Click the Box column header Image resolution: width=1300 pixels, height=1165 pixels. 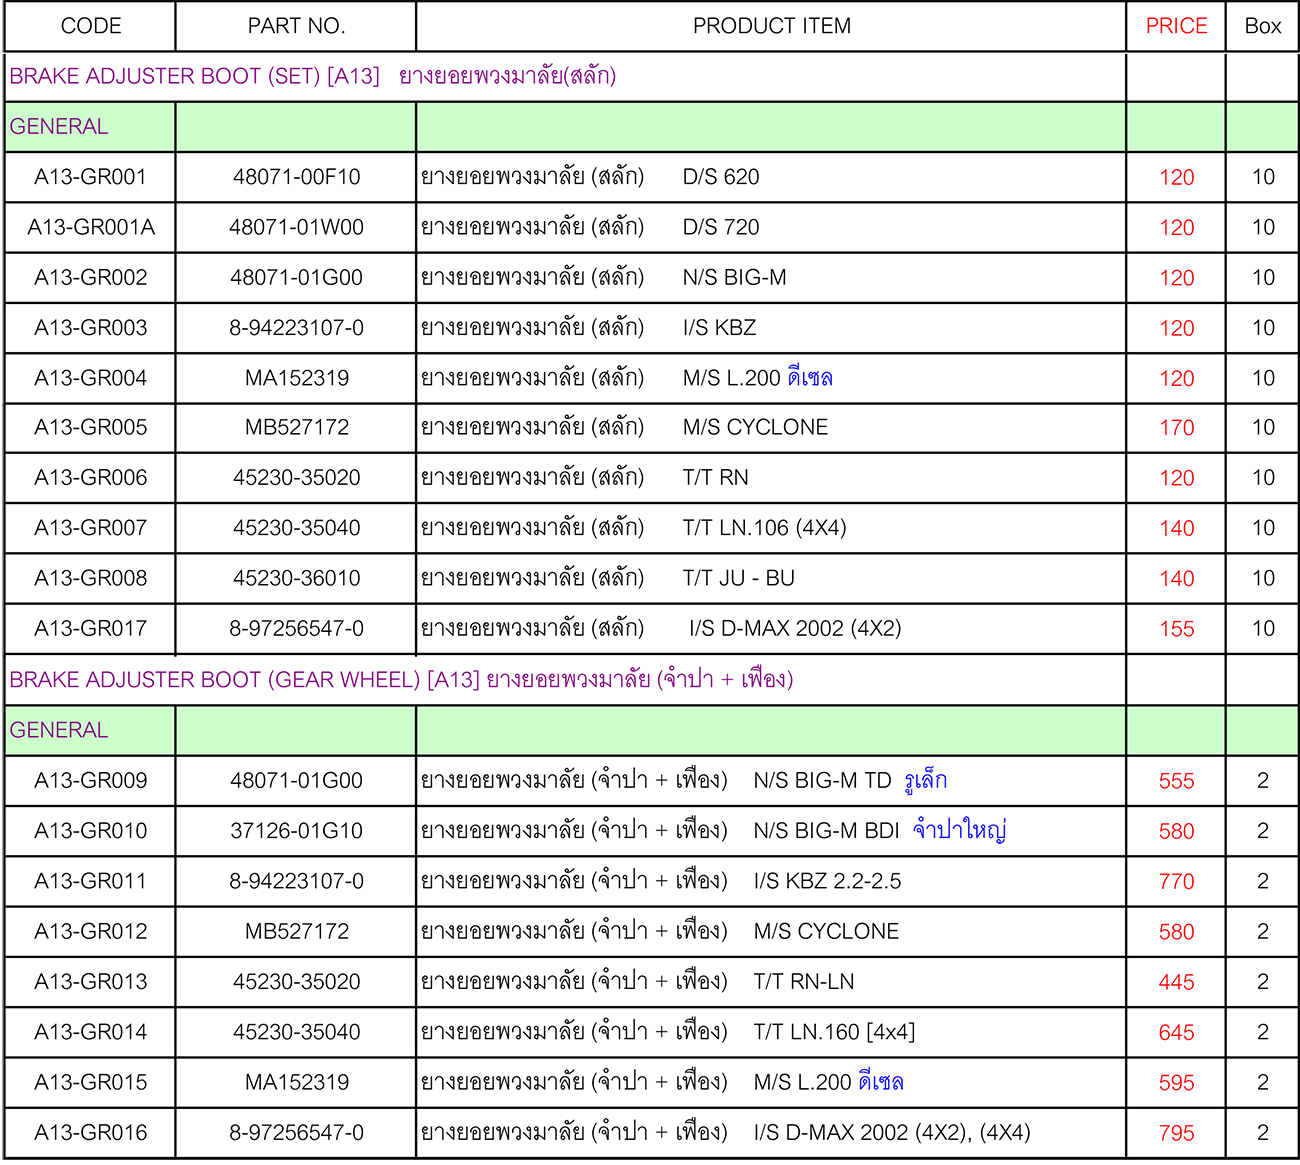point(1263,26)
